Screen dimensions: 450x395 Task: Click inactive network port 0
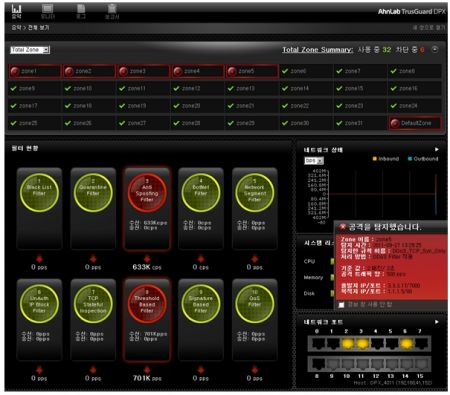318,344
